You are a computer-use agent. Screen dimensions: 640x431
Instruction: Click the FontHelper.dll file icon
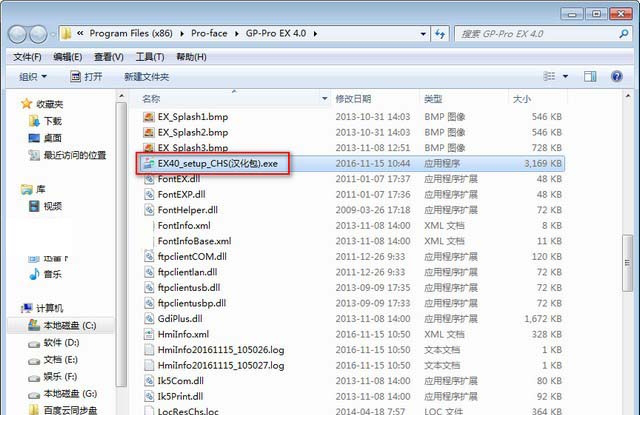pyautogui.click(x=149, y=210)
